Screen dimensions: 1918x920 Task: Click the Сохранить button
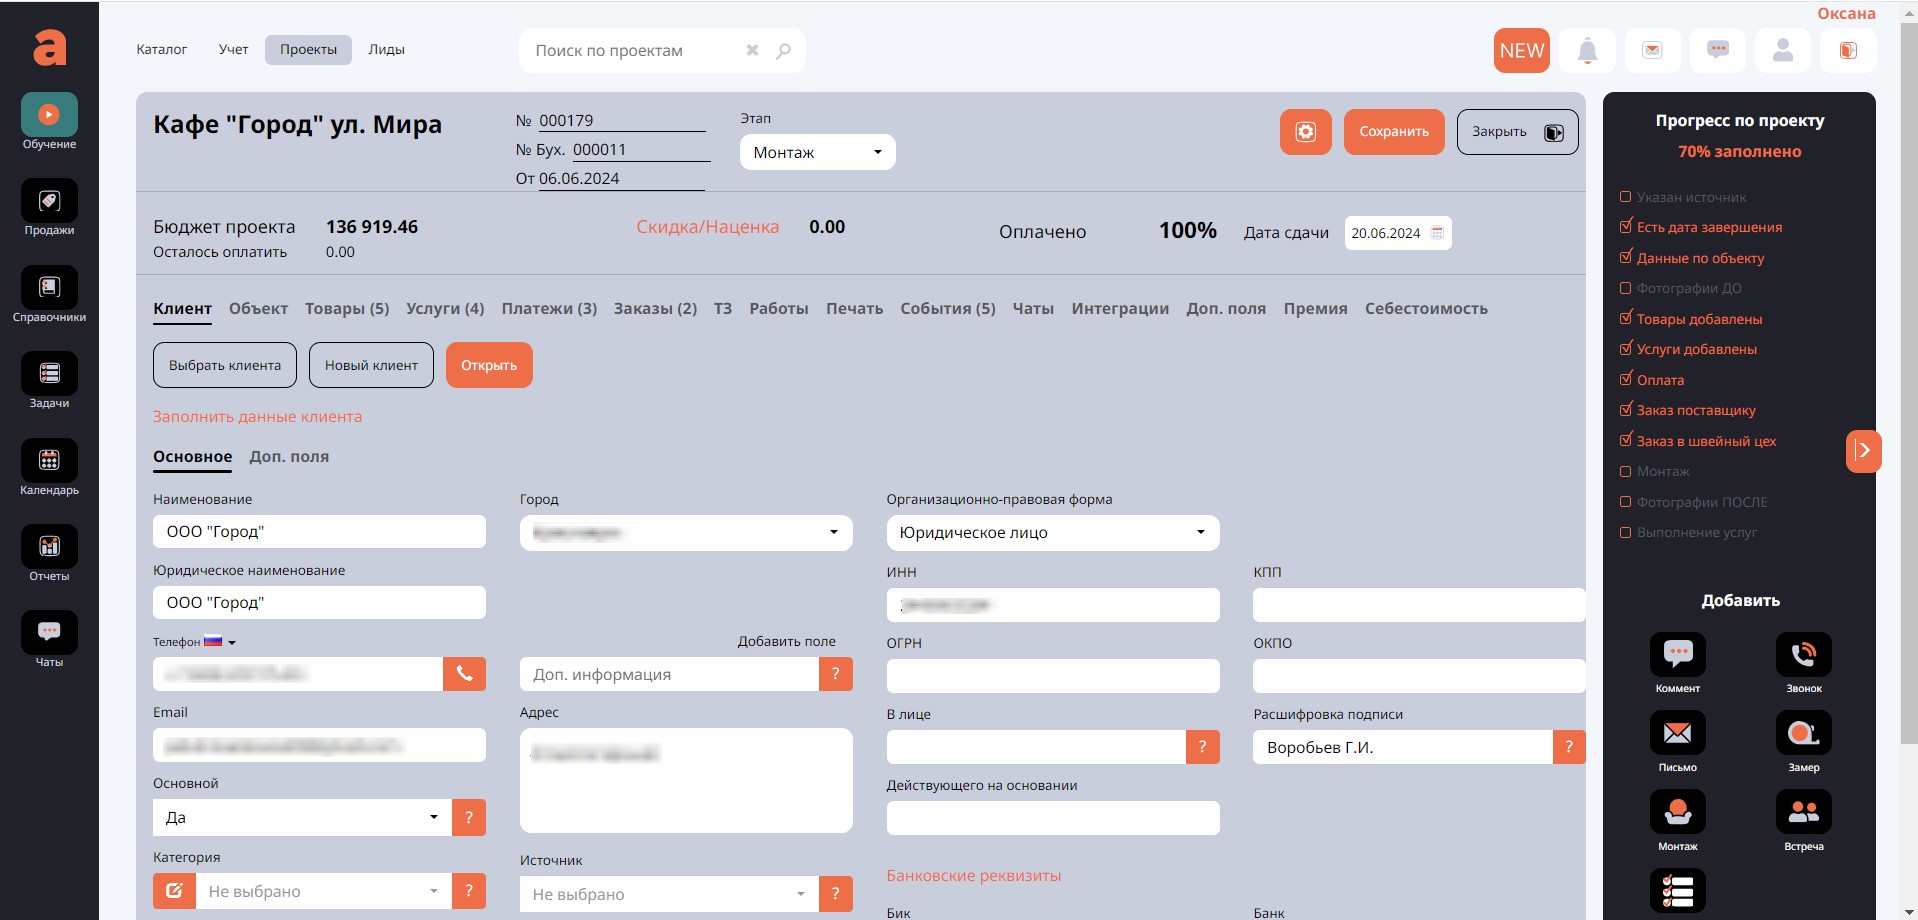[x=1393, y=132]
